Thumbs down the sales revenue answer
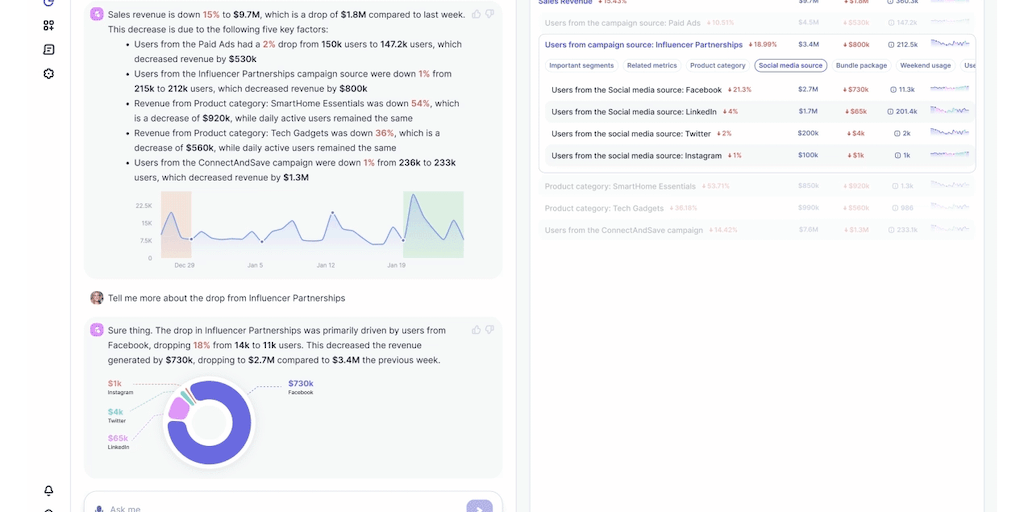Image resolution: width=1024 pixels, height=512 pixels. 489,14
